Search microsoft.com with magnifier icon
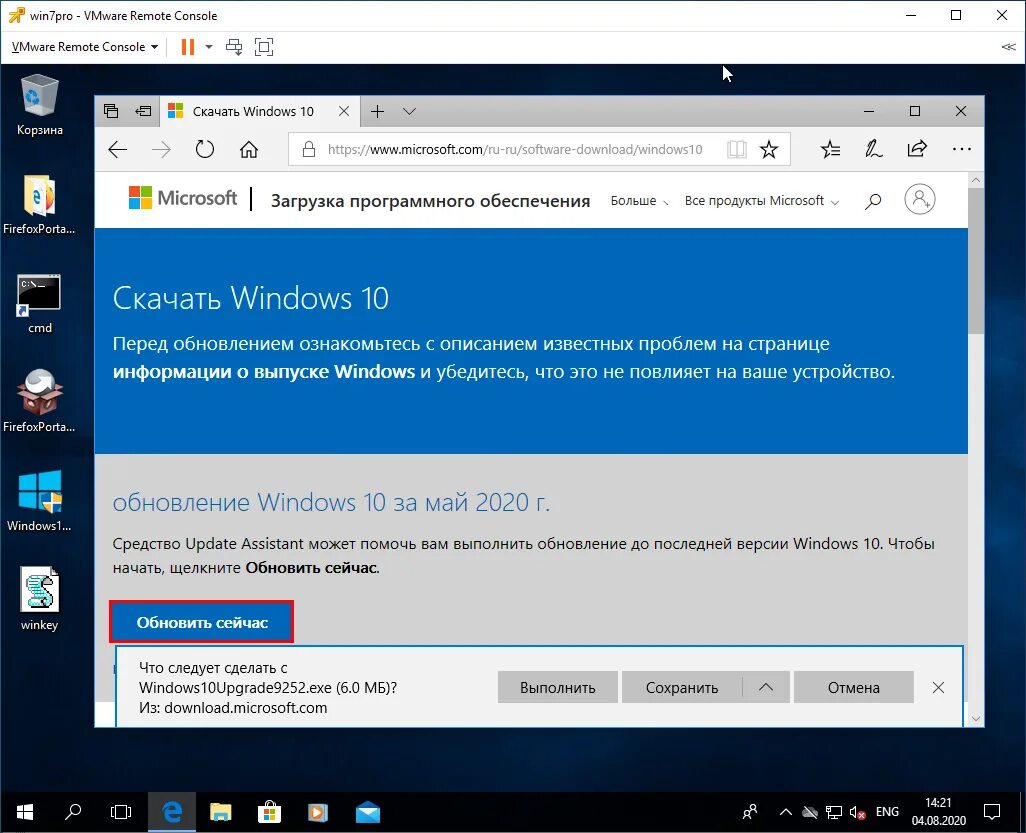This screenshot has height=833, width=1026. 872,201
